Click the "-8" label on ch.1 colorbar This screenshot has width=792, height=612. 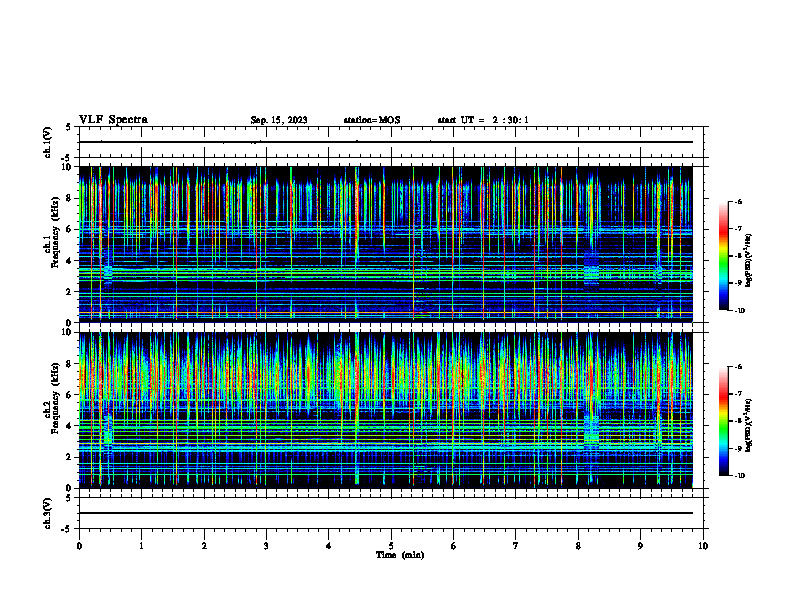coord(738,256)
